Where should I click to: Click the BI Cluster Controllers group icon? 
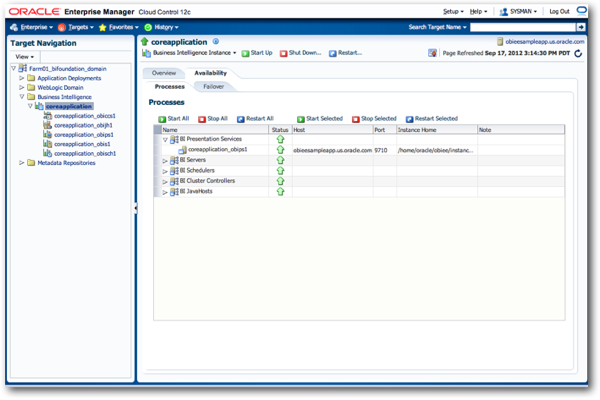point(174,181)
